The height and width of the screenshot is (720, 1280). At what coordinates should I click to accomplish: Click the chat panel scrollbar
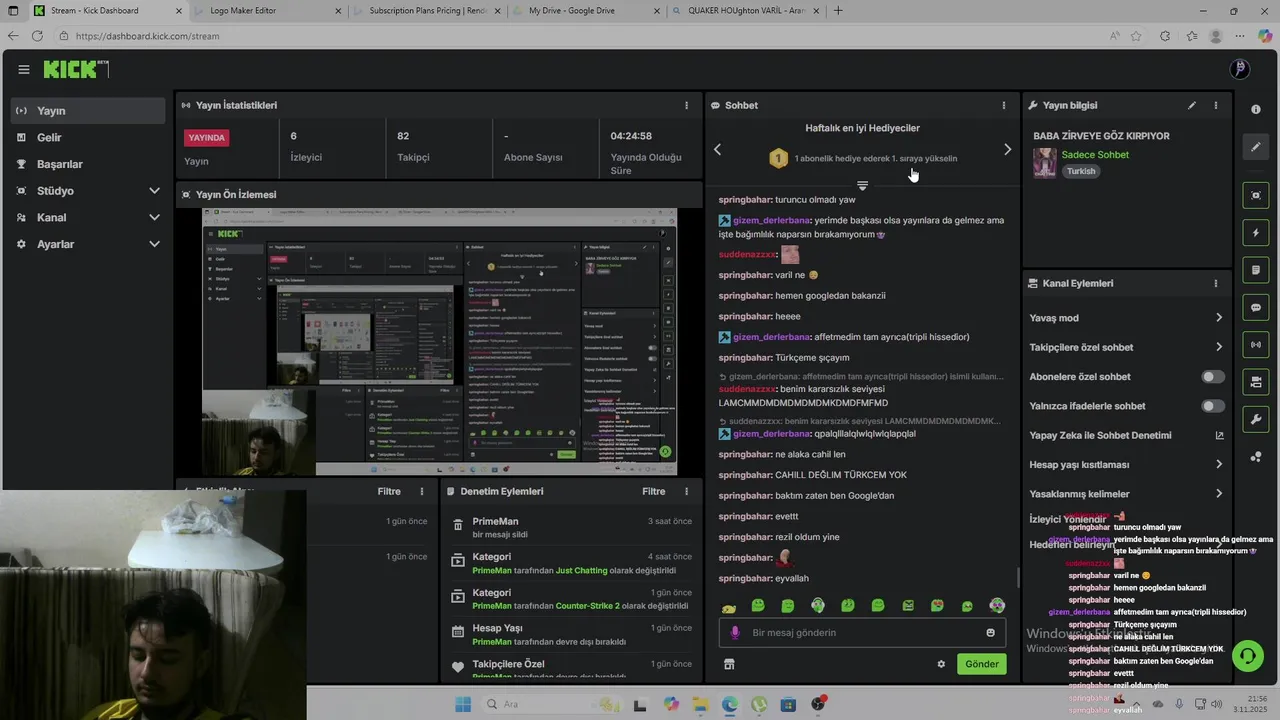1018,577
